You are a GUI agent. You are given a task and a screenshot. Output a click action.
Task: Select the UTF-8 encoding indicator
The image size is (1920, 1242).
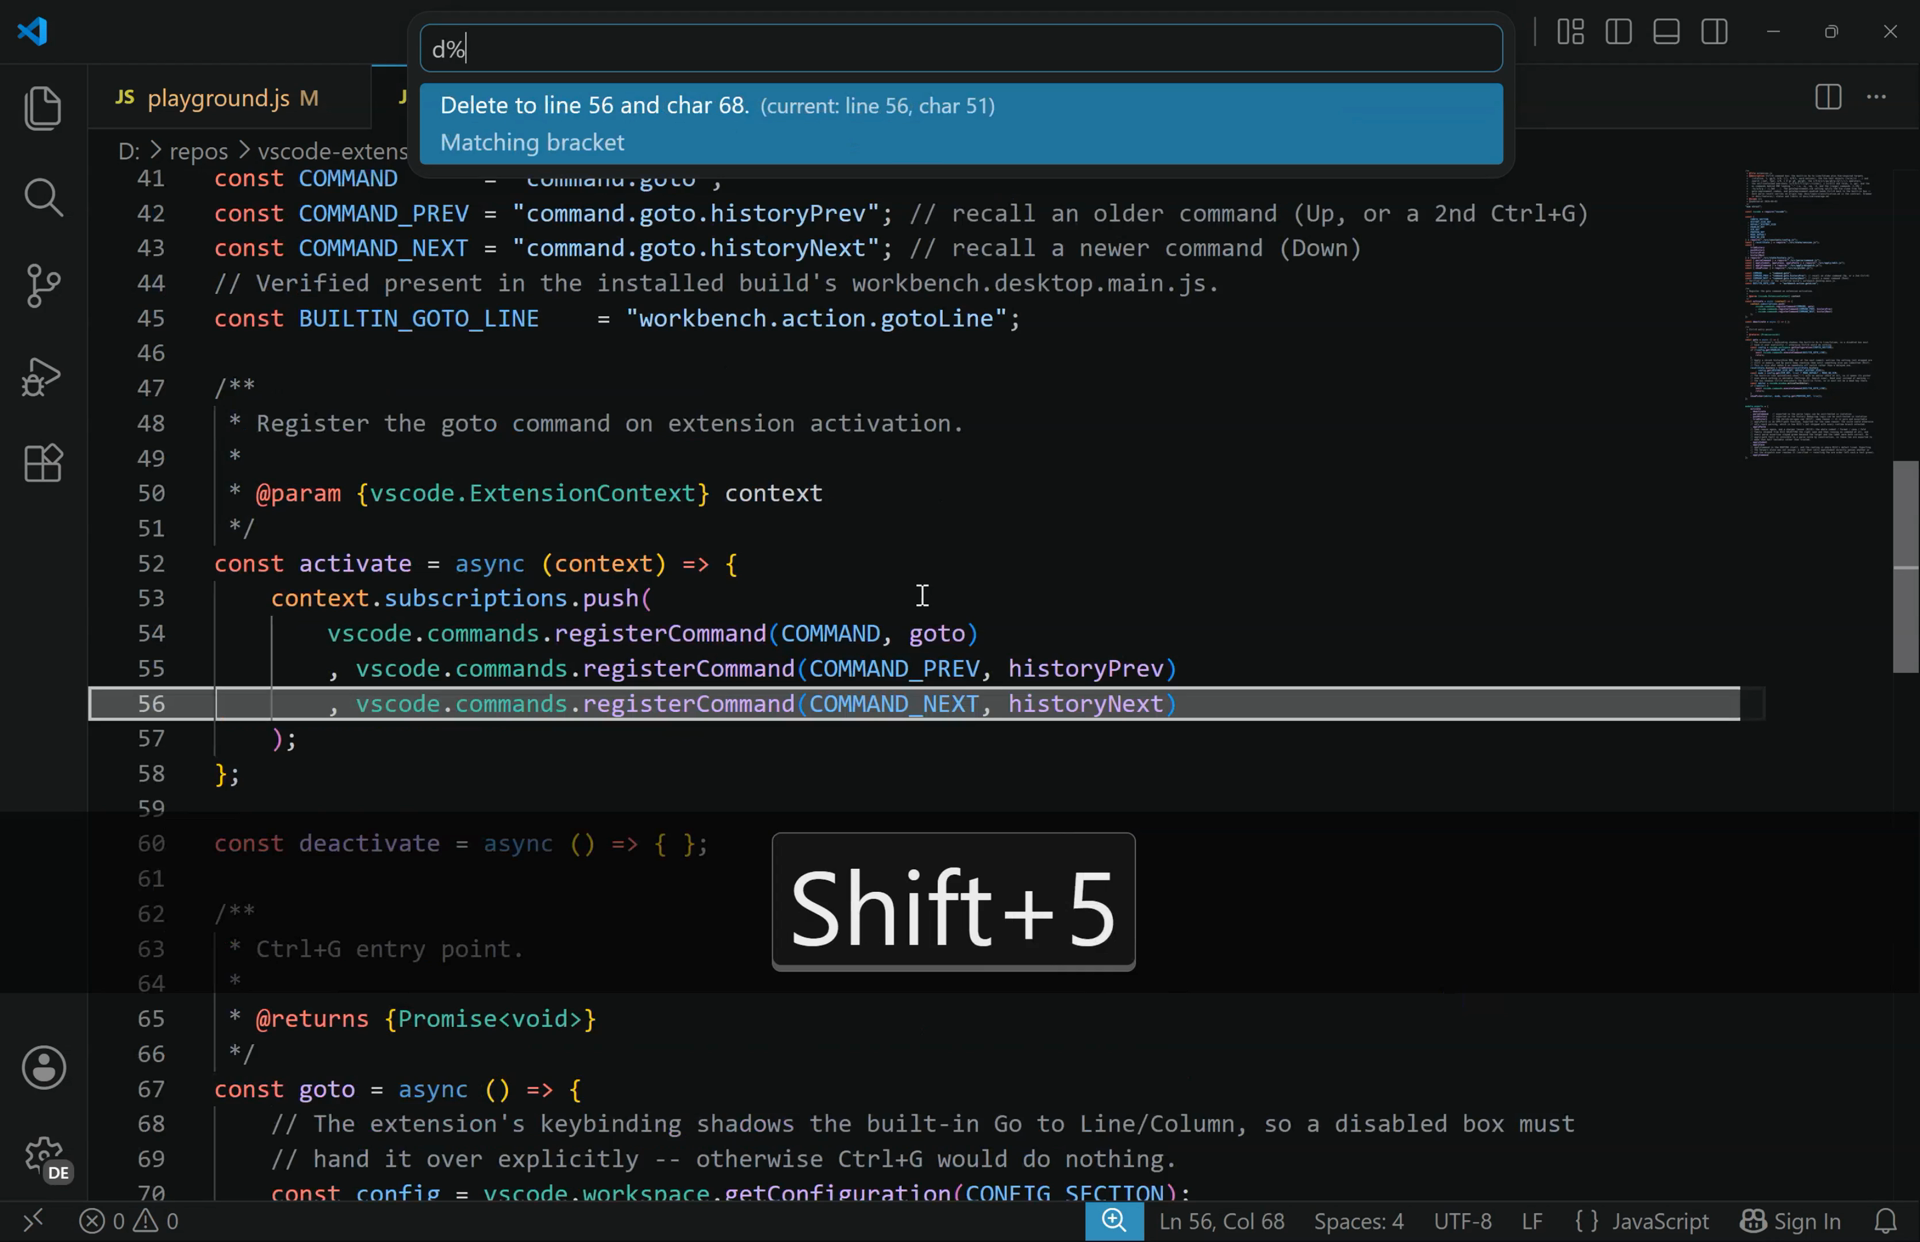pos(1463,1221)
